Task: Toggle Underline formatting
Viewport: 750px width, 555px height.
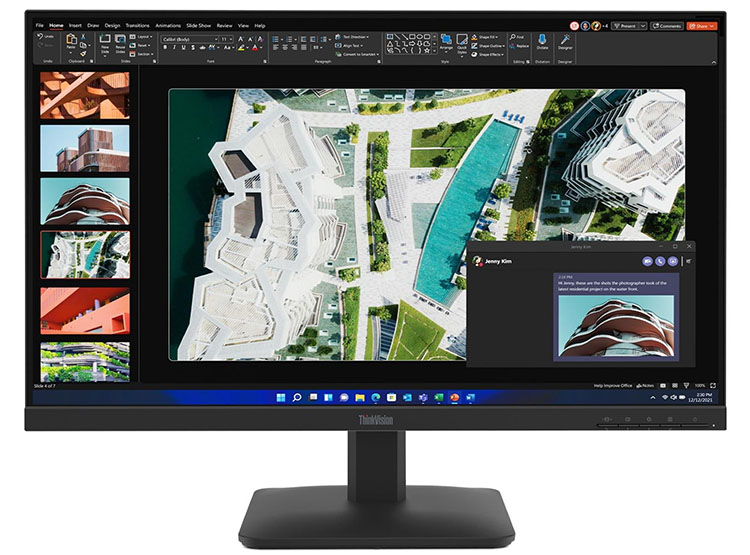Action: click(x=183, y=48)
